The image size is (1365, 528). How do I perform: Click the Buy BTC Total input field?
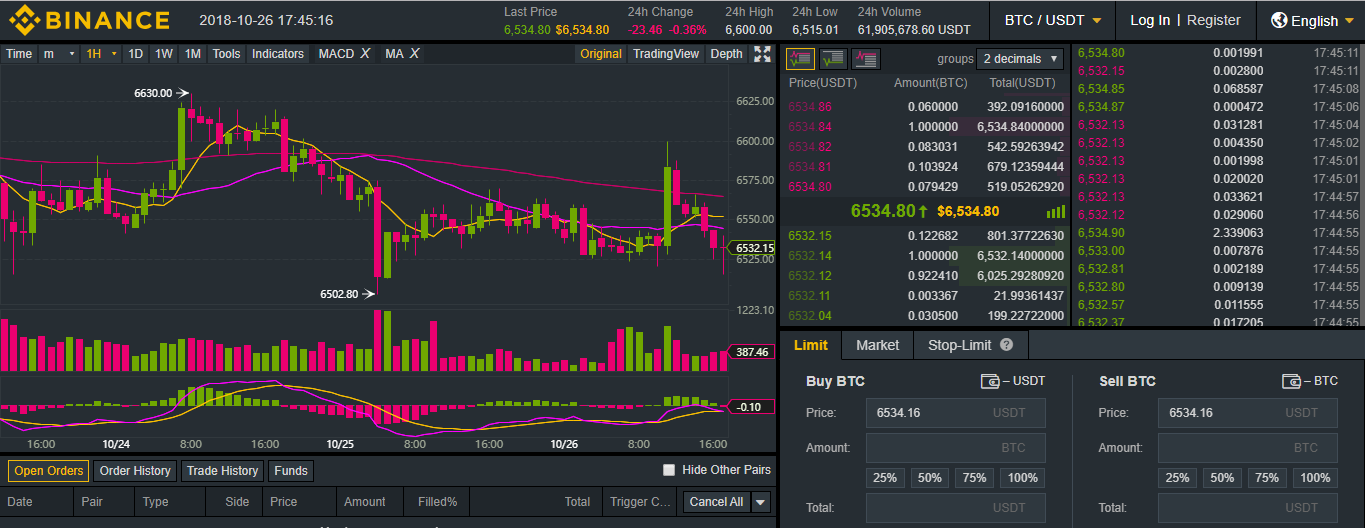(x=956, y=508)
